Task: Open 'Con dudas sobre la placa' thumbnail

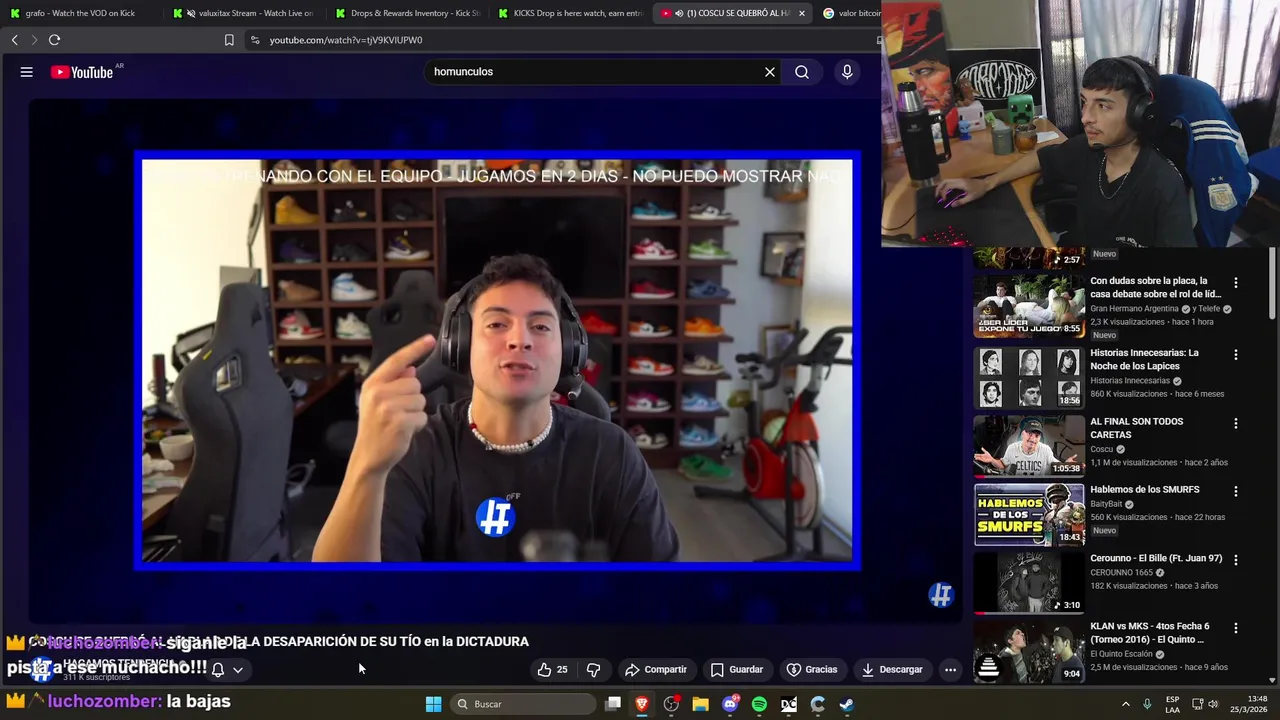Action: (1029, 306)
